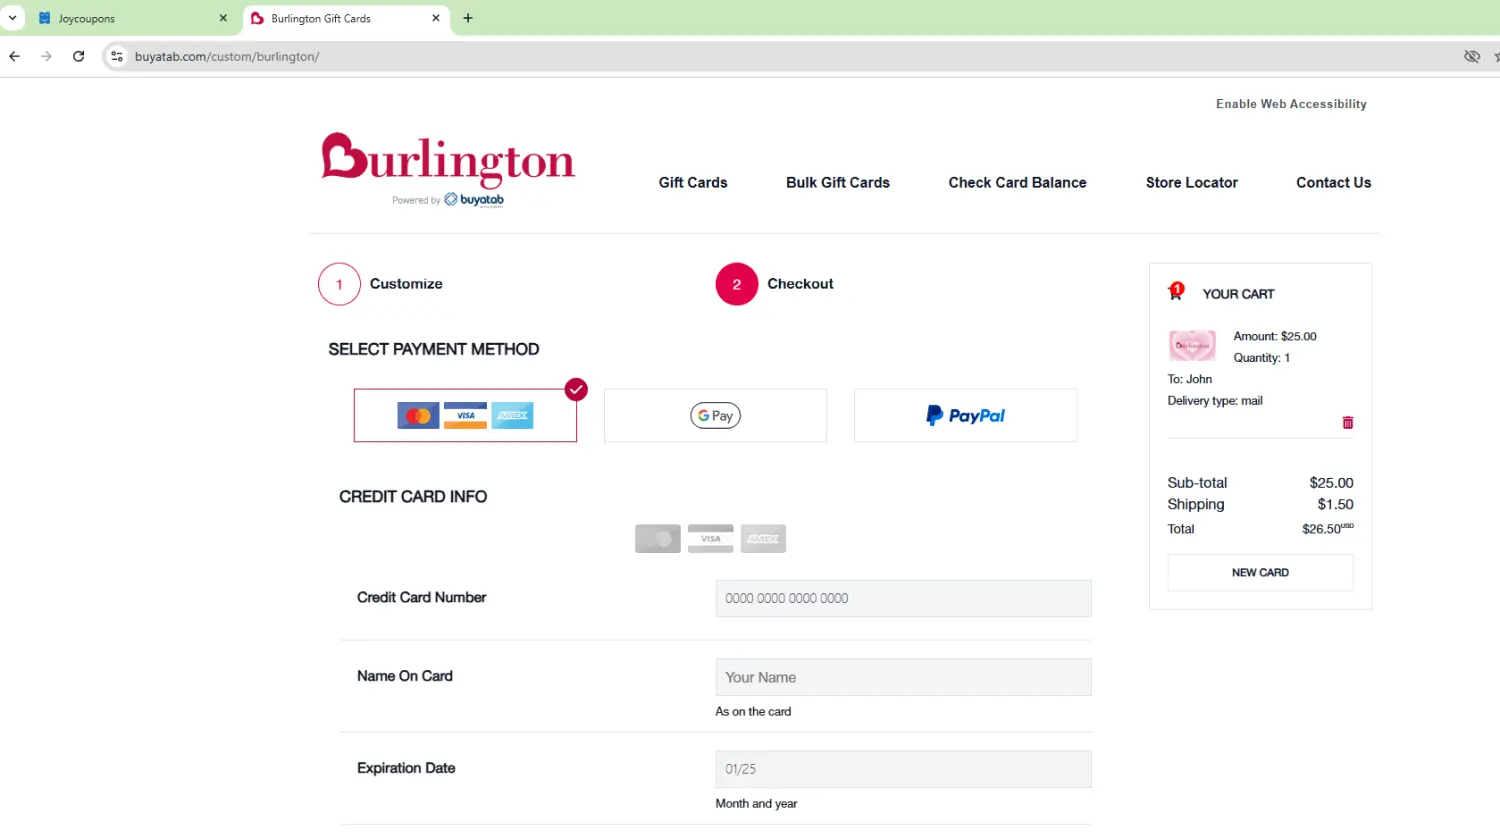This screenshot has width=1500, height=840.
Task: Click the SELECT PAYMENT METHOD heading
Action: [434, 349]
